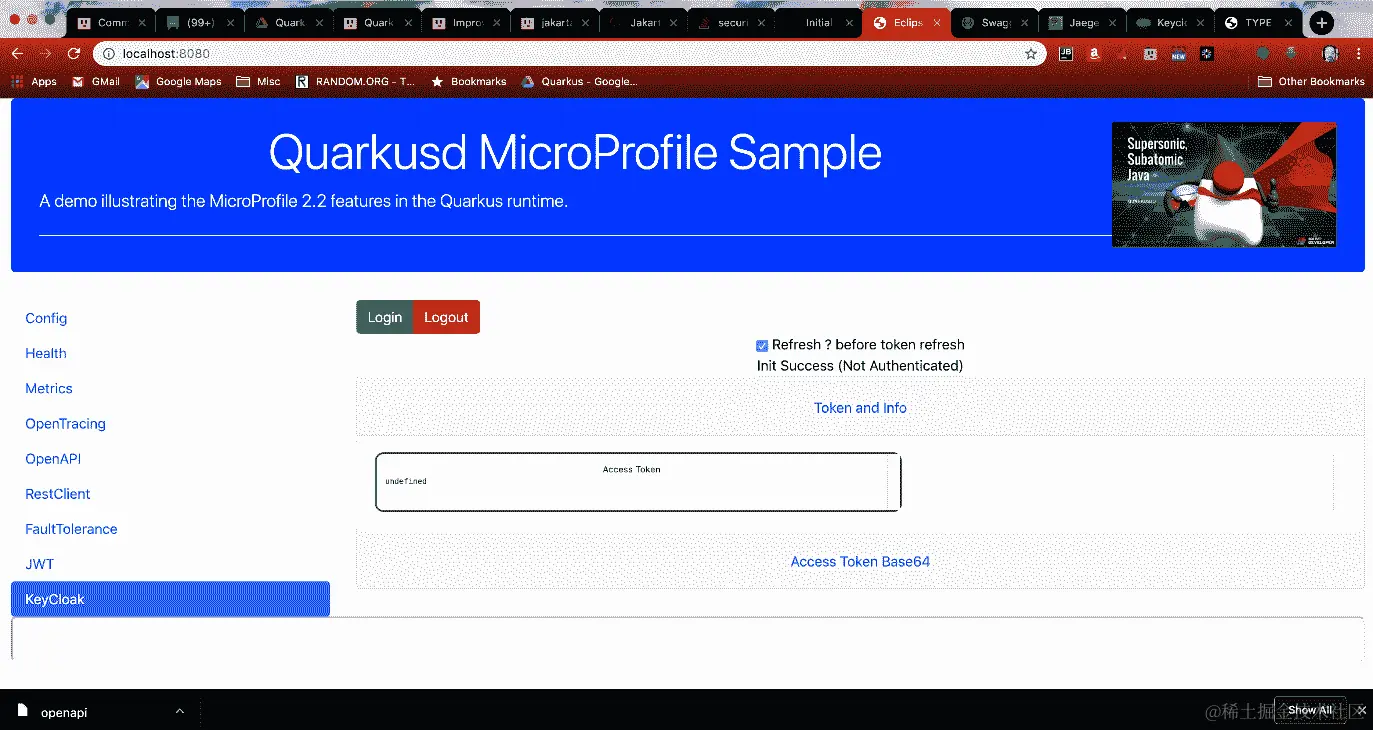The image size is (1373, 730).
Task: Close the downloads bar with the X
Action: pos(1361,710)
